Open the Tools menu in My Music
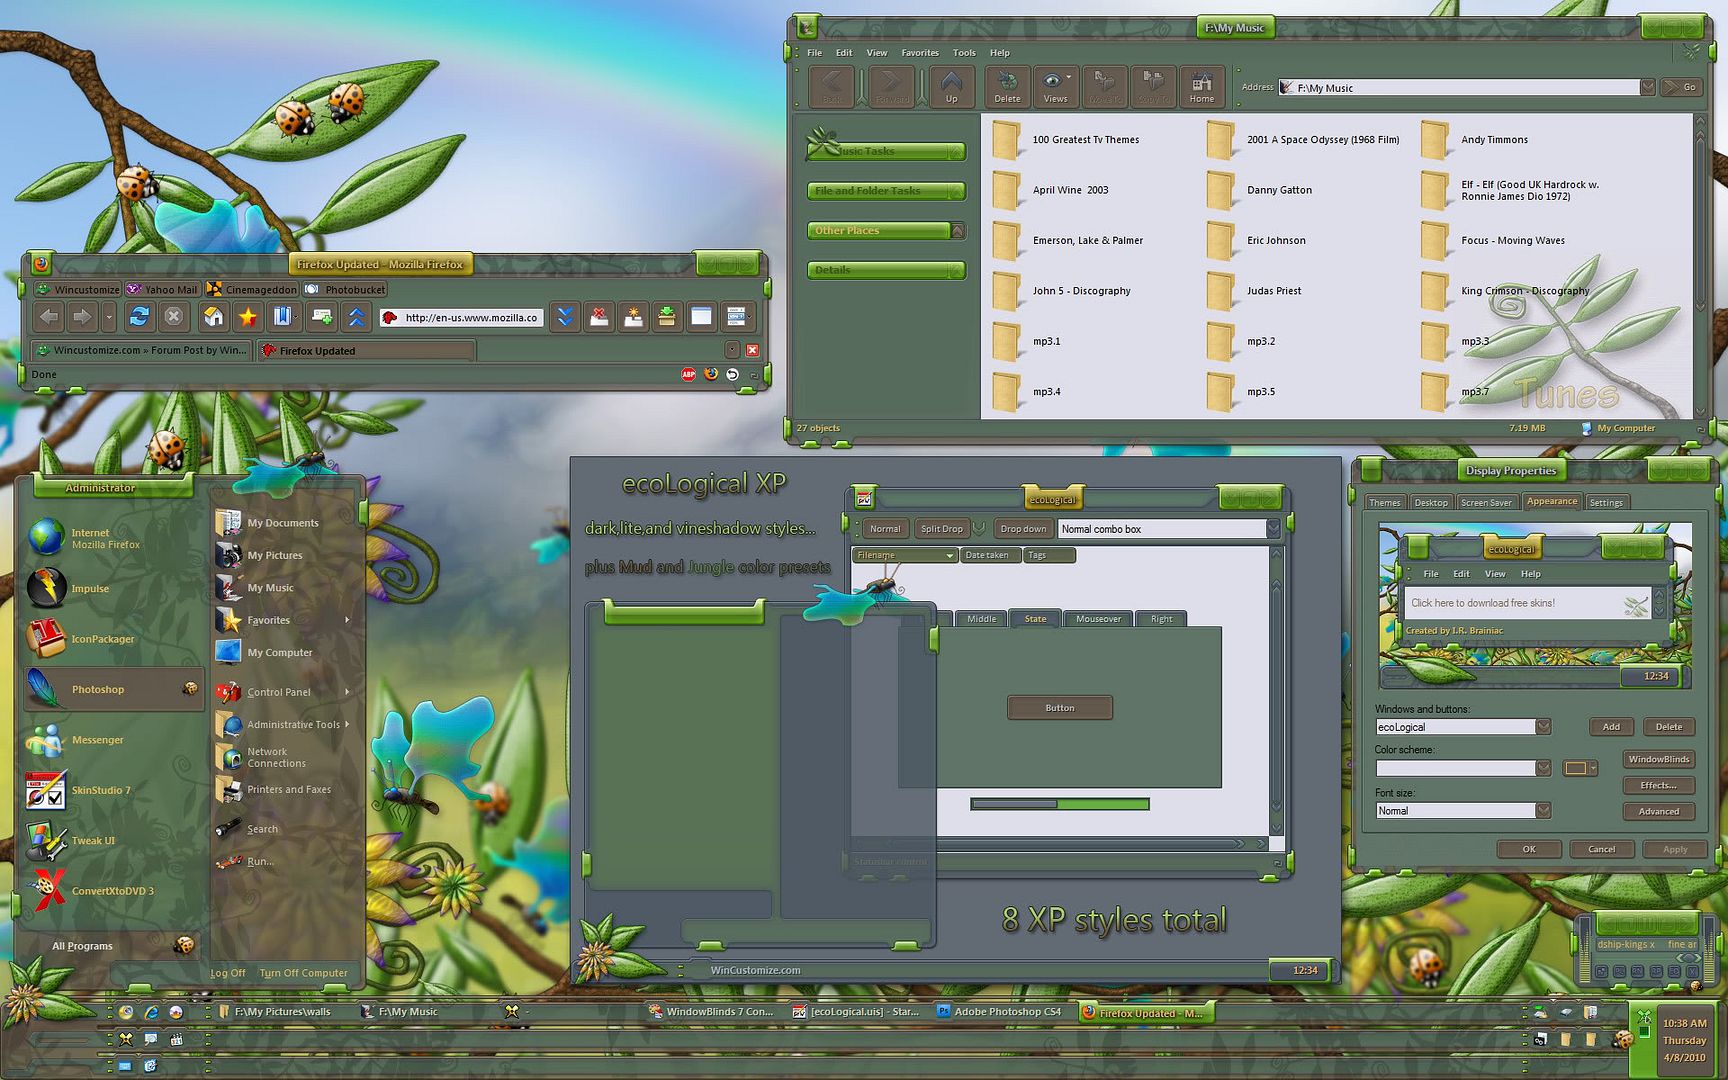The height and width of the screenshot is (1080, 1728). point(964,53)
